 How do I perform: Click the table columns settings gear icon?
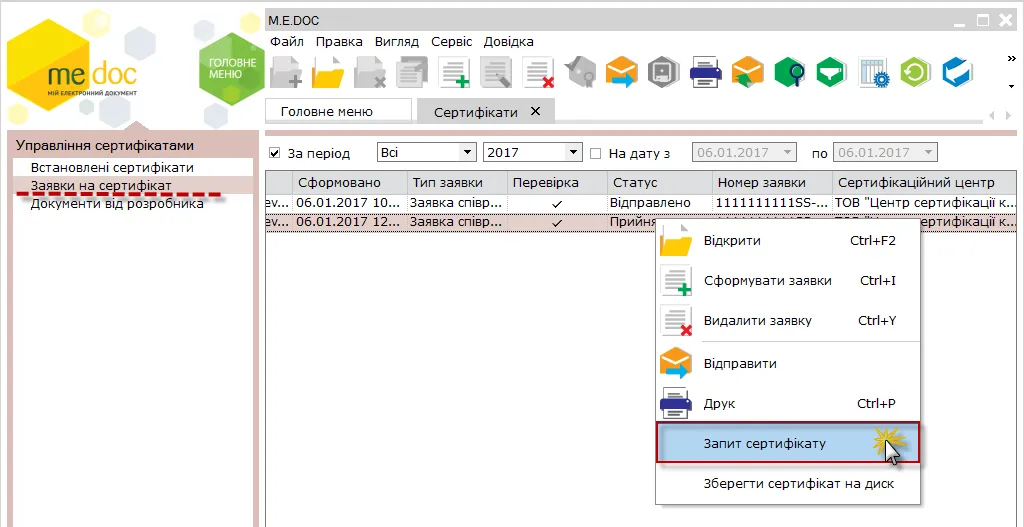[x=874, y=72]
